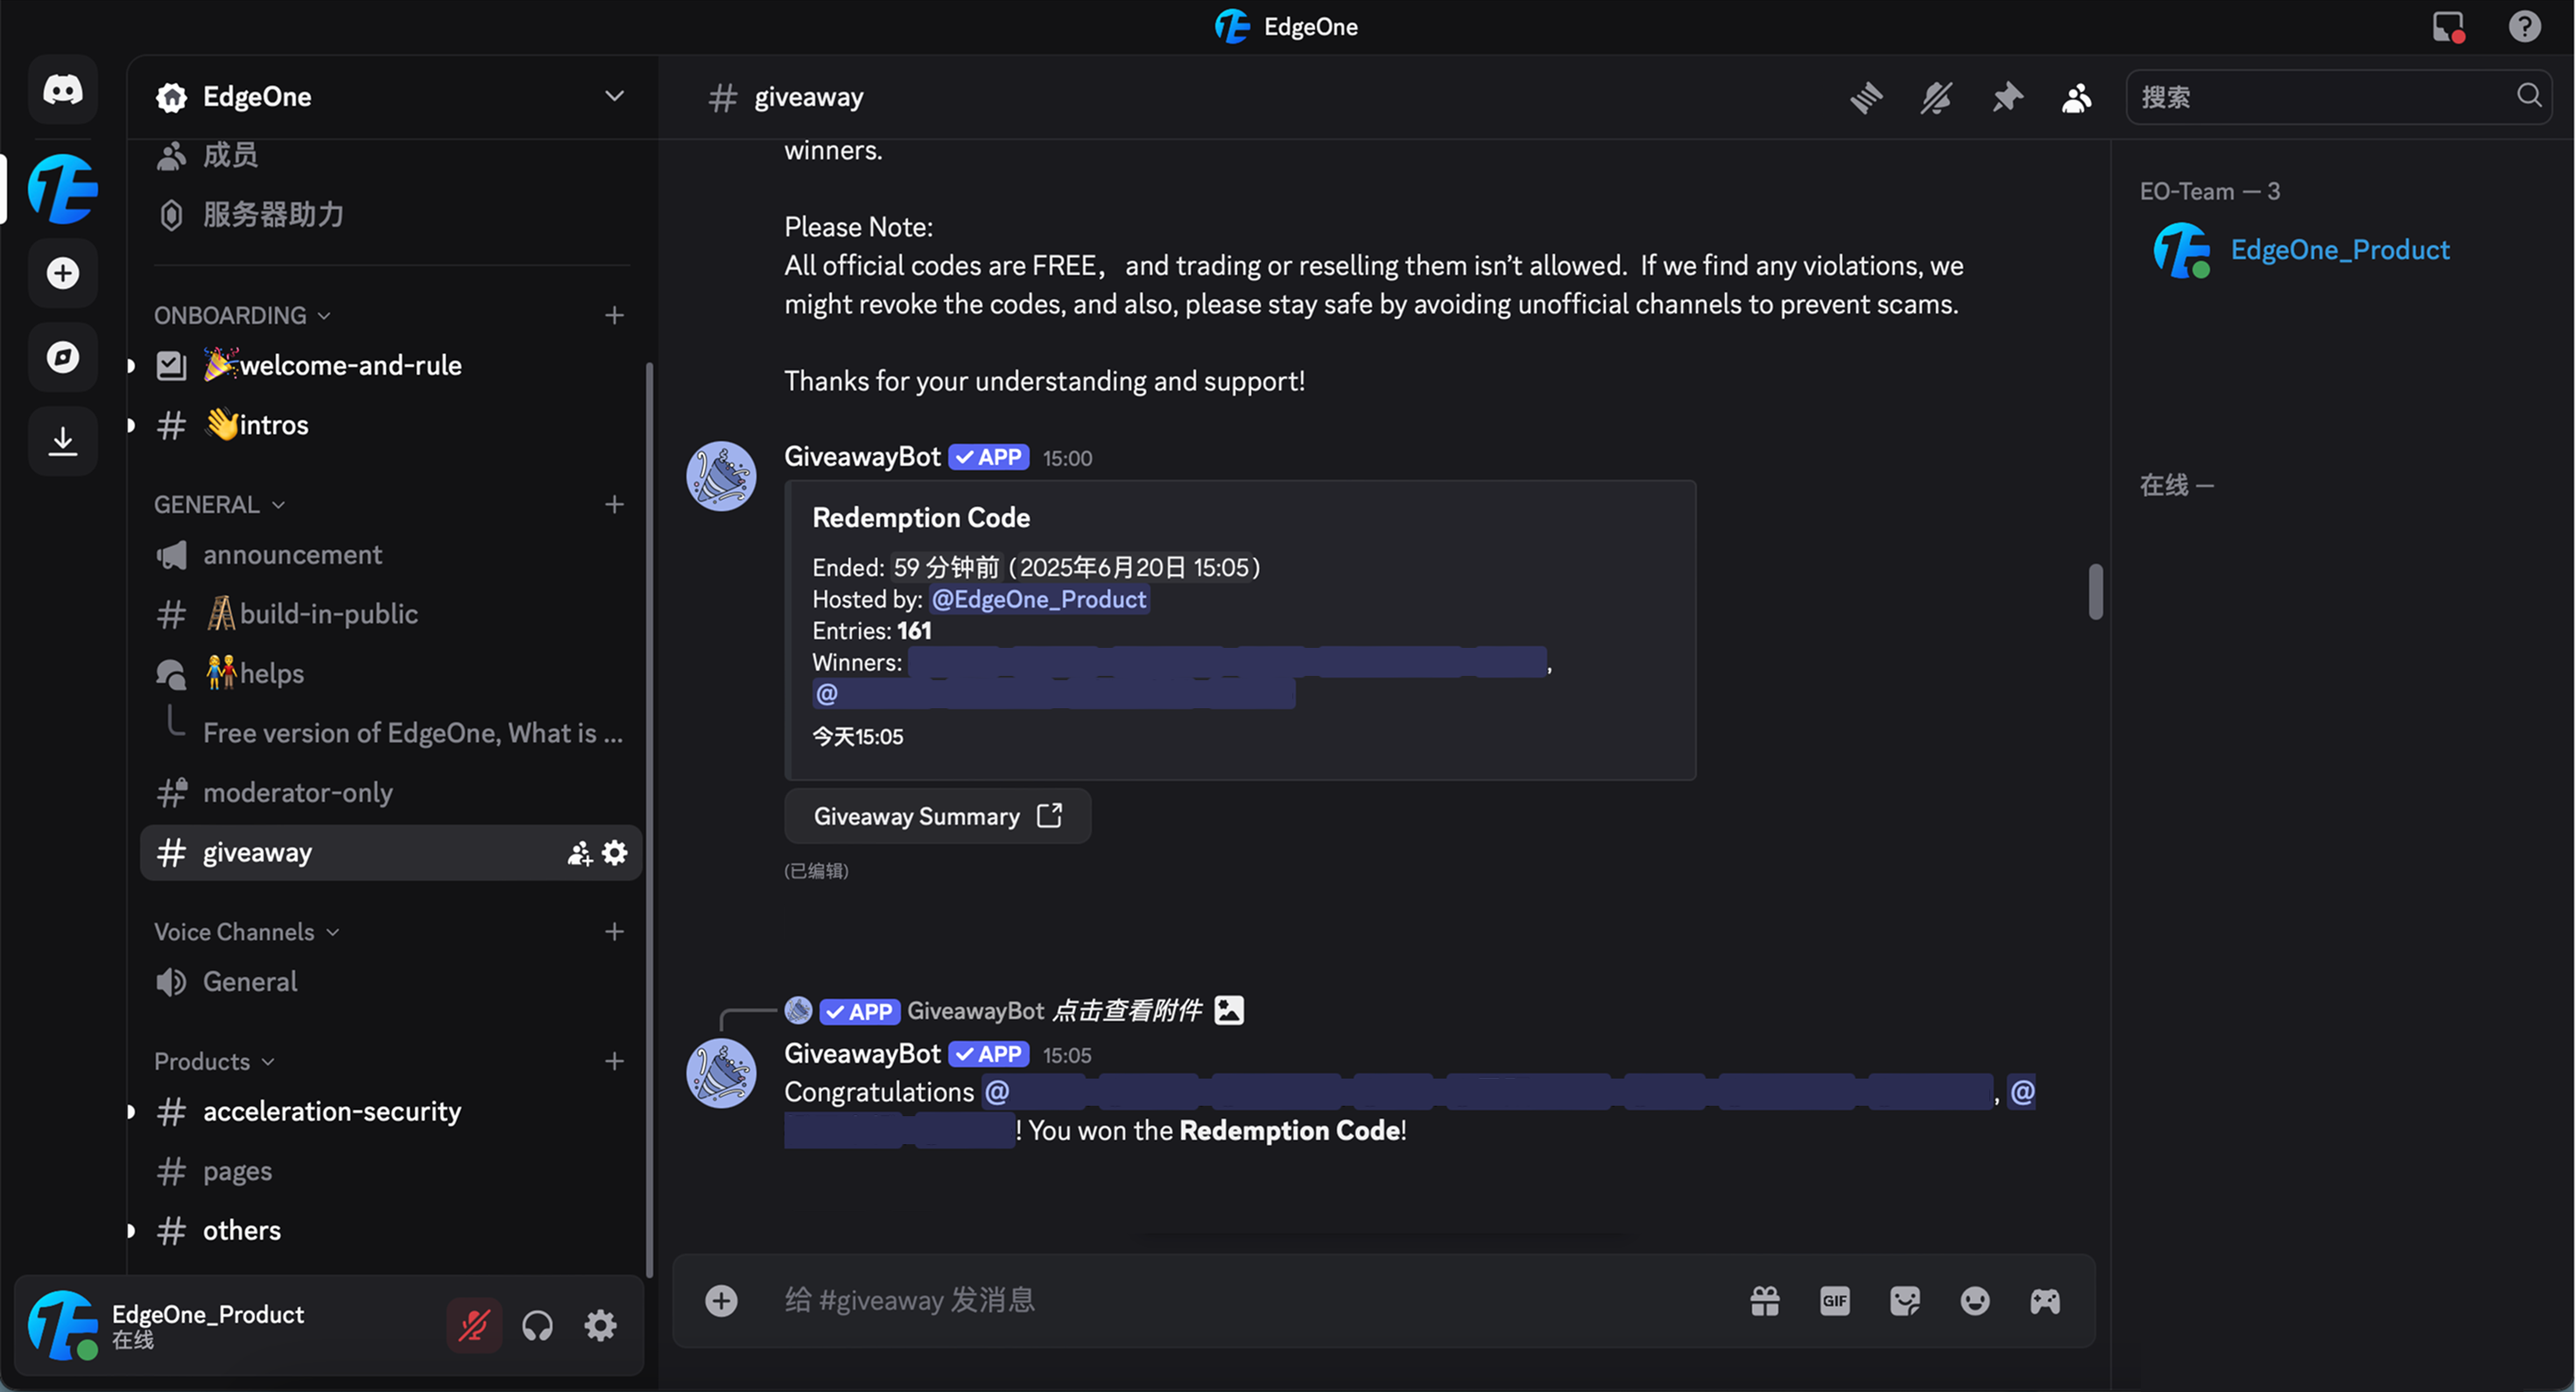Collapse the ONBOARDING category
2576x1392 pixels.
[x=241, y=315]
